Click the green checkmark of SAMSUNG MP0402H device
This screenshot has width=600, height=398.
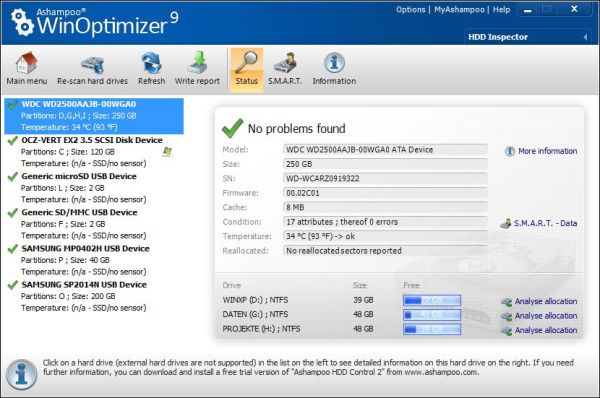coord(13,249)
